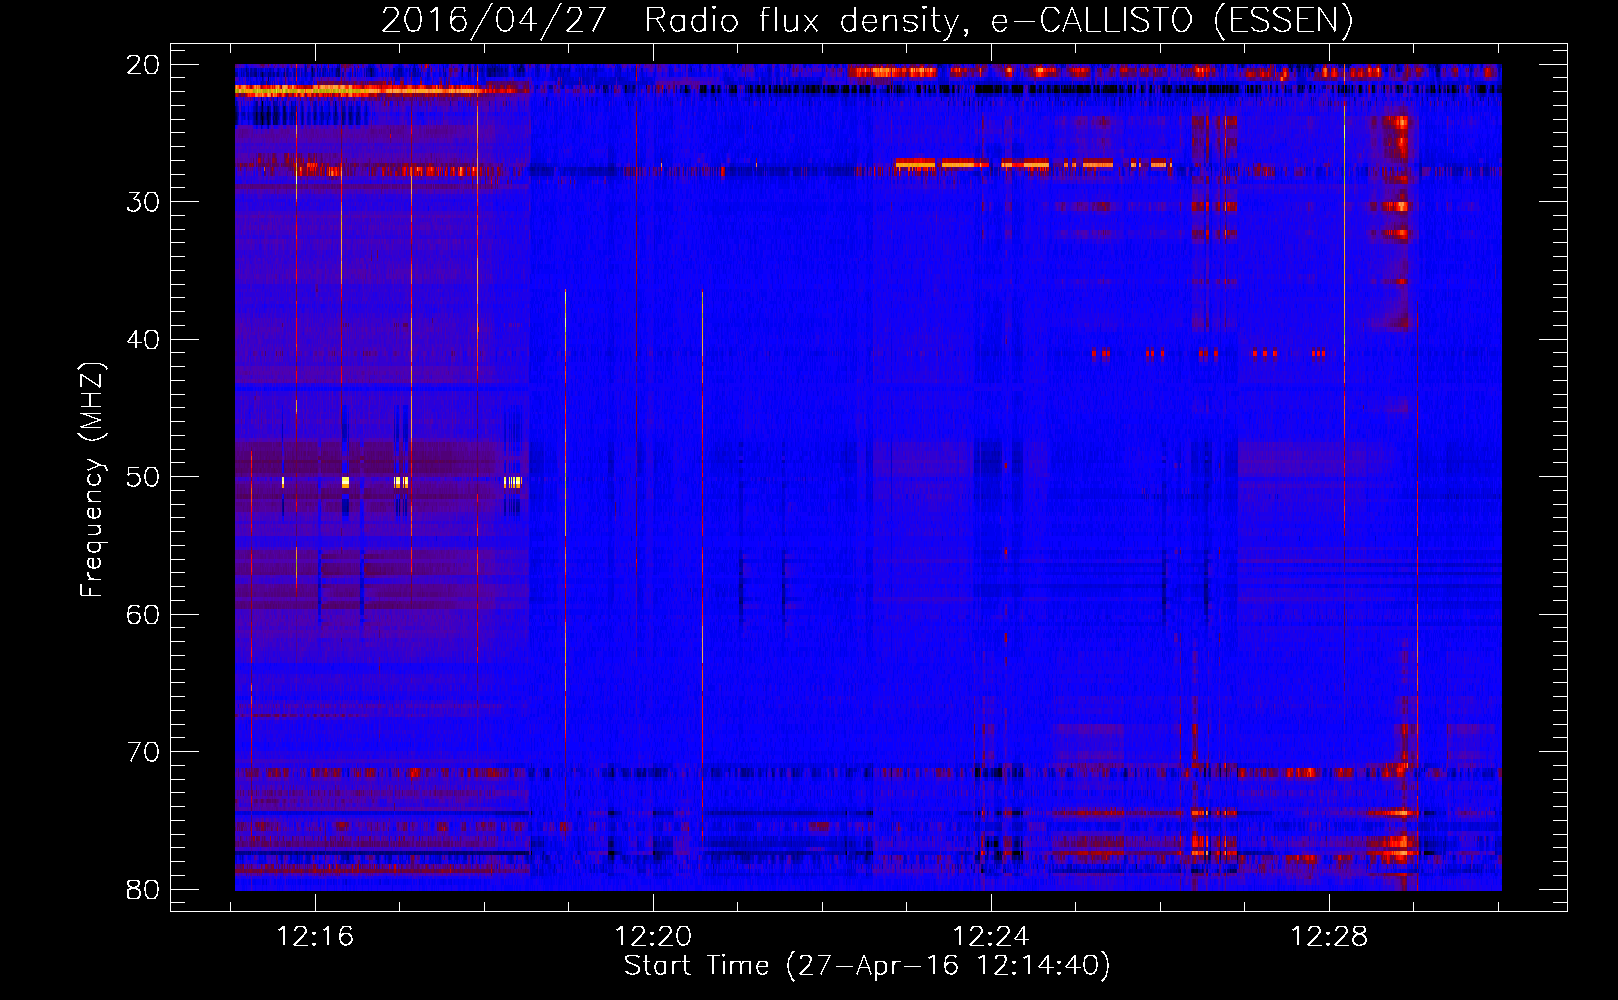
Task: Select the 12:16 time tick label
Action: (x=315, y=937)
